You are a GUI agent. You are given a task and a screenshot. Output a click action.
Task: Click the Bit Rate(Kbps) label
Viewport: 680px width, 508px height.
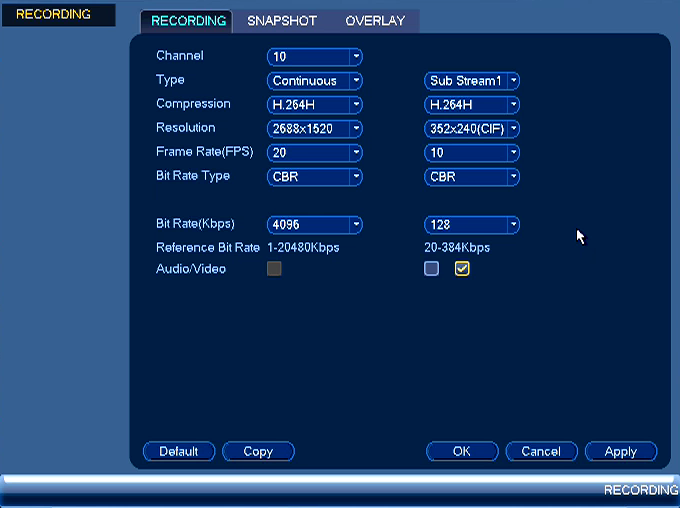point(195,224)
